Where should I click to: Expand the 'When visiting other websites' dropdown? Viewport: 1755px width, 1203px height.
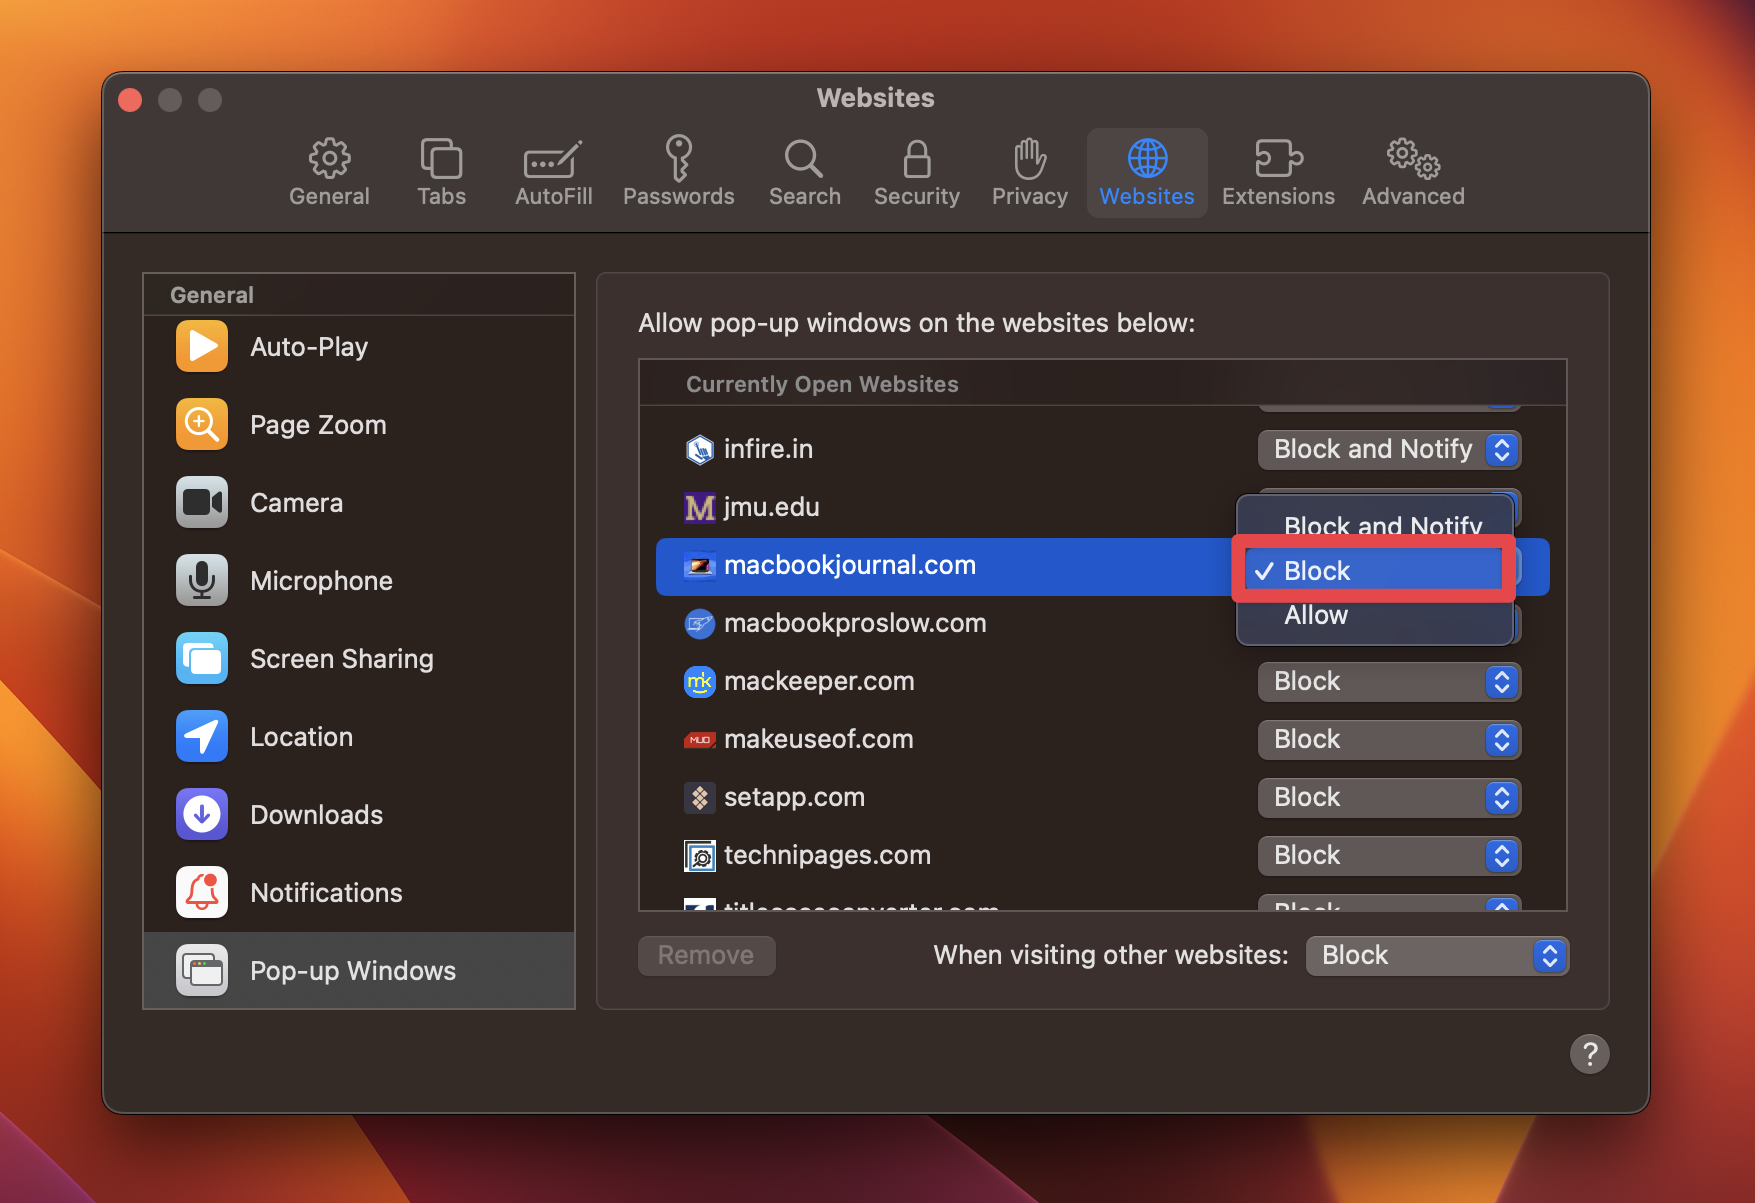click(1436, 956)
